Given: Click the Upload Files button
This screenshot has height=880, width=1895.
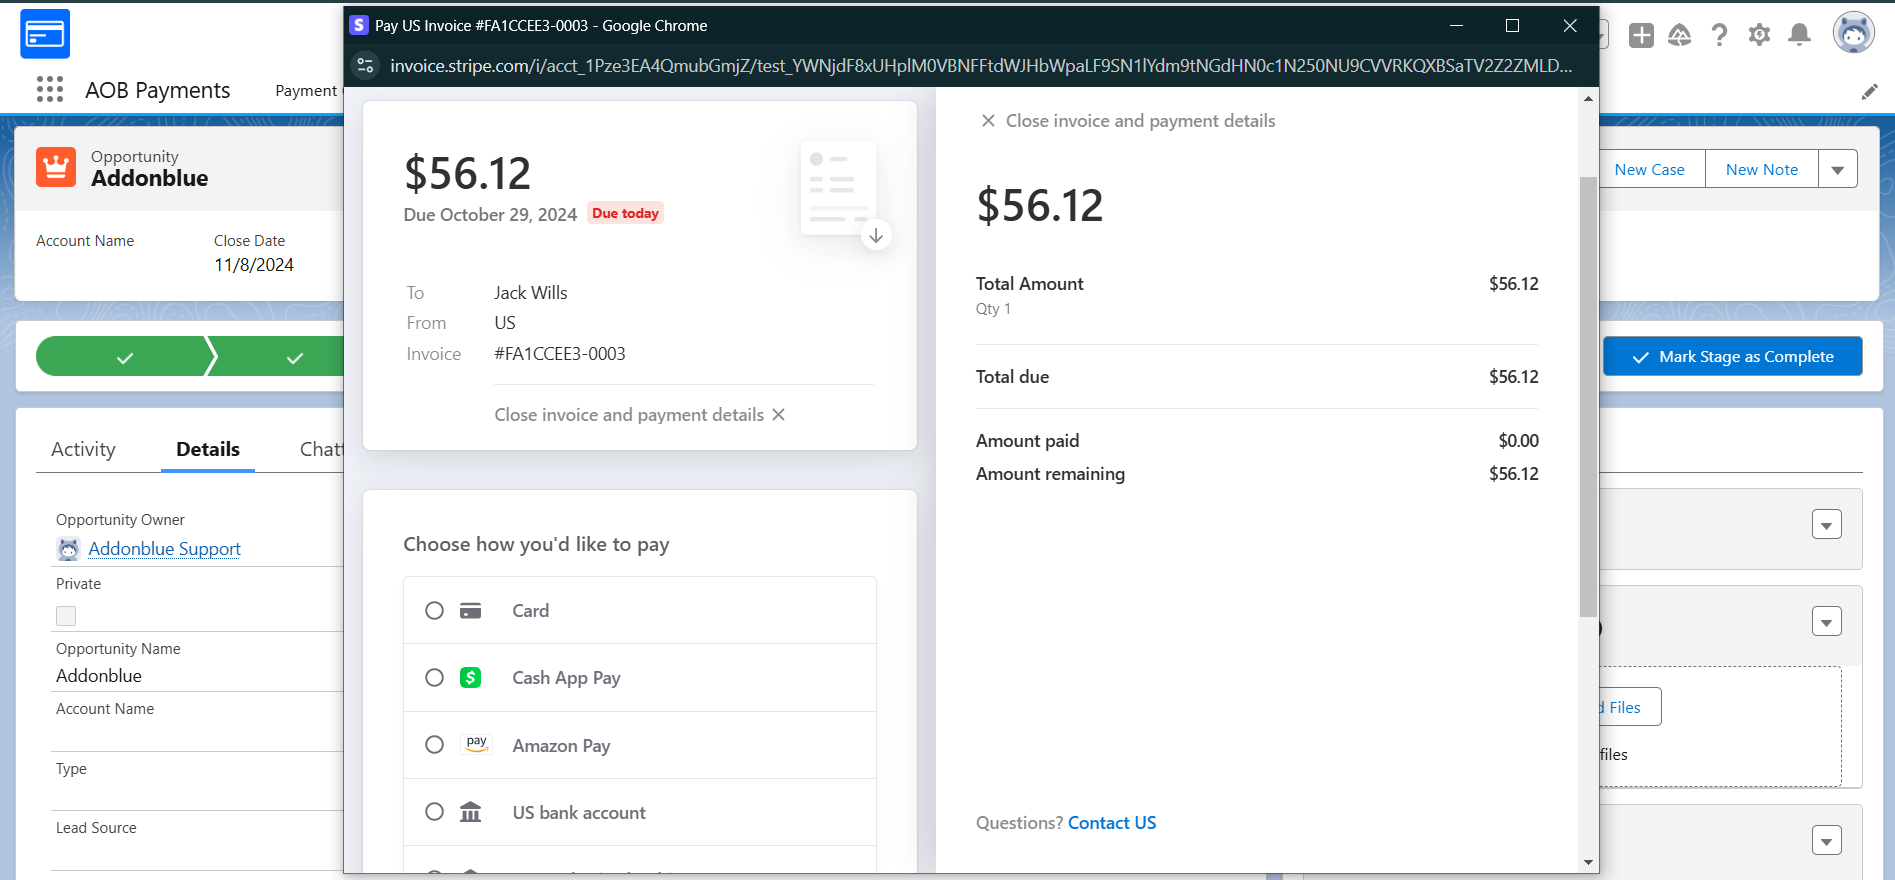Looking at the screenshot, I should pyautogui.click(x=1629, y=707).
